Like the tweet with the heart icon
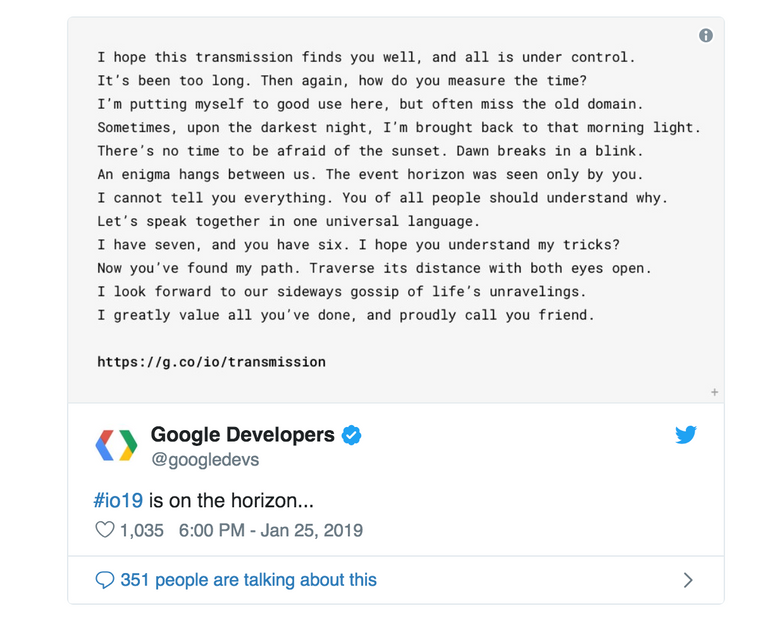The height and width of the screenshot is (630, 768). [105, 530]
